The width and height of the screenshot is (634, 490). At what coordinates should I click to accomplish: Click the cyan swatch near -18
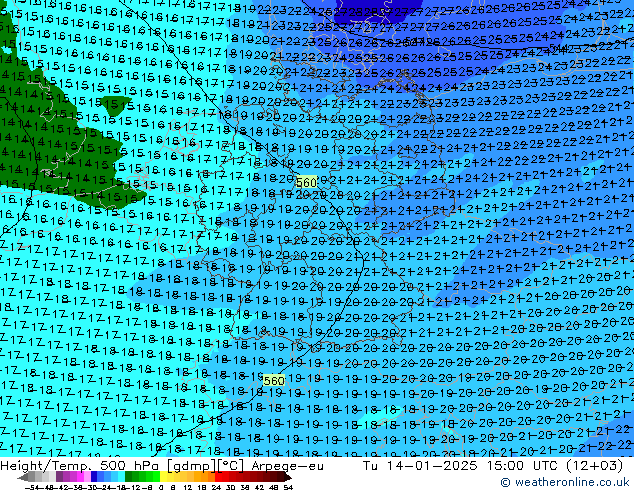121,477
